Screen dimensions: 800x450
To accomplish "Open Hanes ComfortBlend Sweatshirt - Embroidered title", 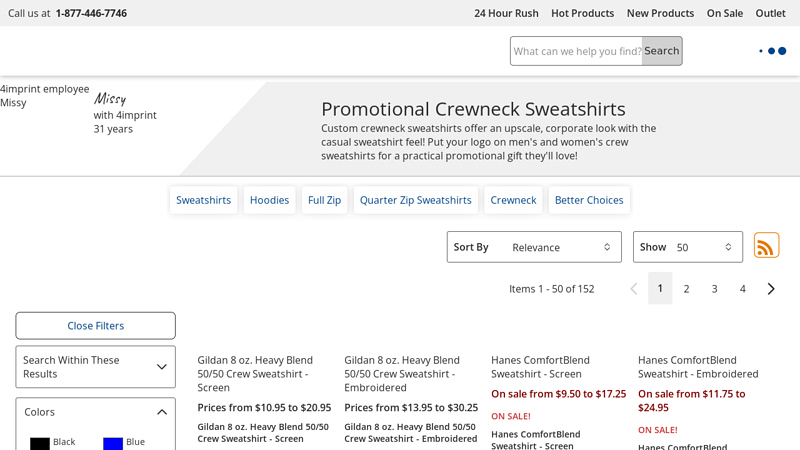I will tap(698, 367).
